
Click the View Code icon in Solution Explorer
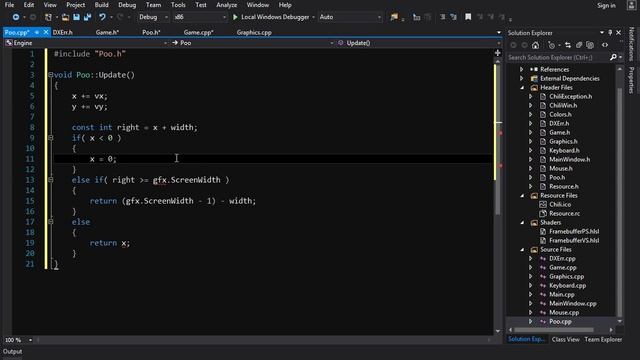(x=605, y=45)
